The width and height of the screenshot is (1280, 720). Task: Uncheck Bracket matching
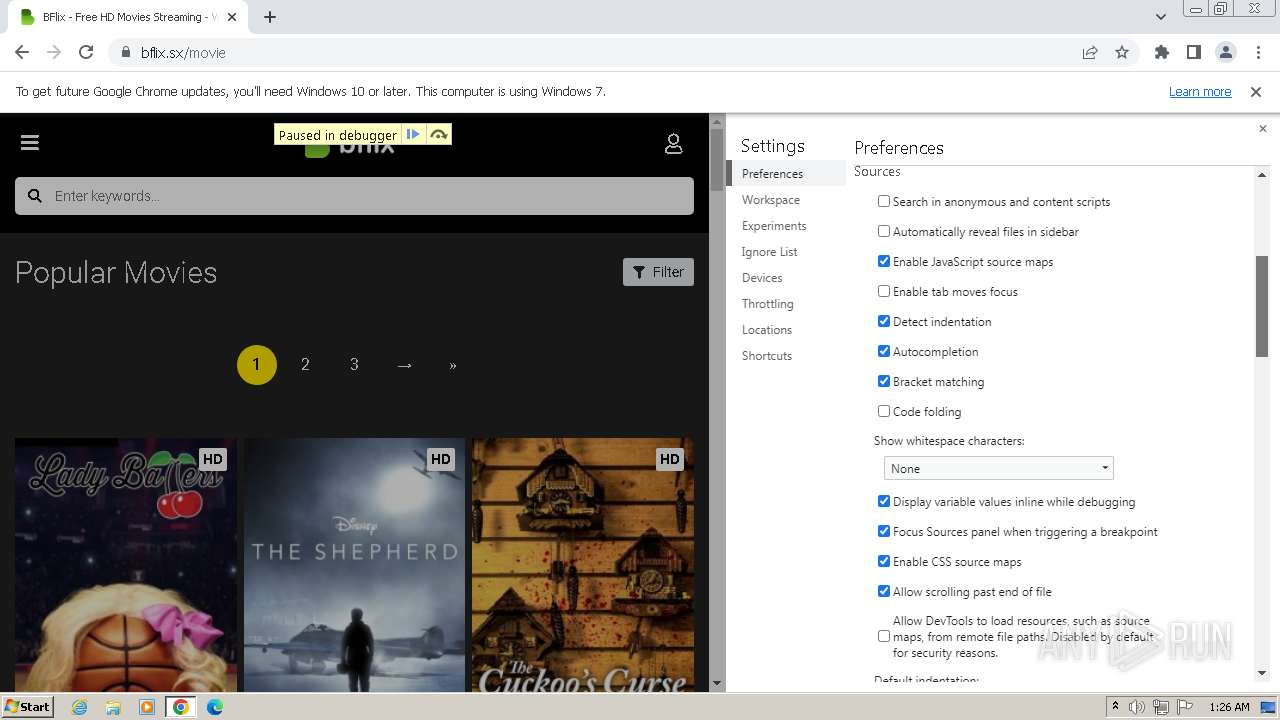tap(884, 381)
